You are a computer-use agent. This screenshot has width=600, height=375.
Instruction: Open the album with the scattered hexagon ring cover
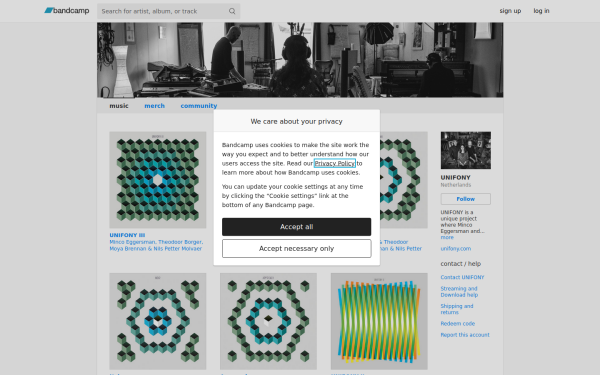click(158, 321)
